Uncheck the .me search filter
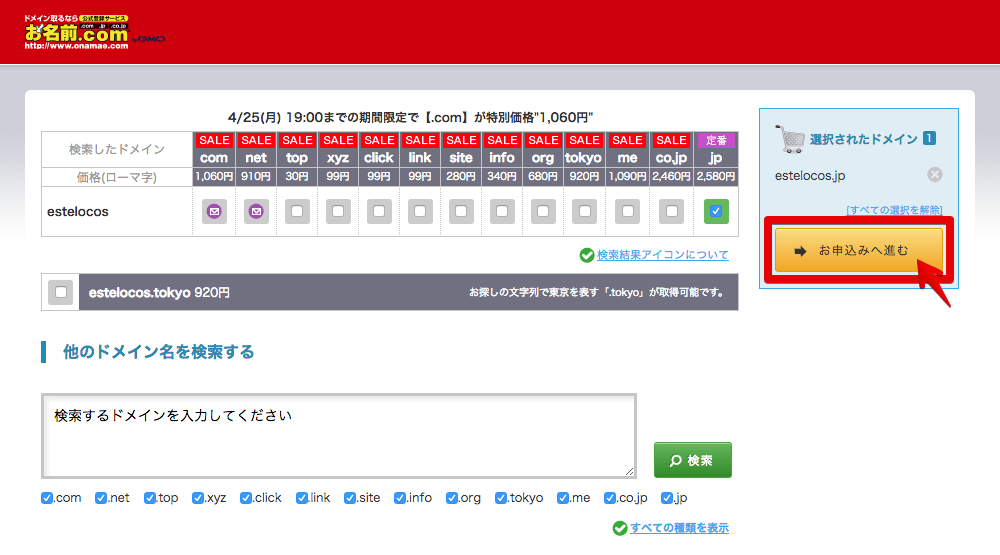Viewport: 1000px width, 555px height. [x=562, y=498]
